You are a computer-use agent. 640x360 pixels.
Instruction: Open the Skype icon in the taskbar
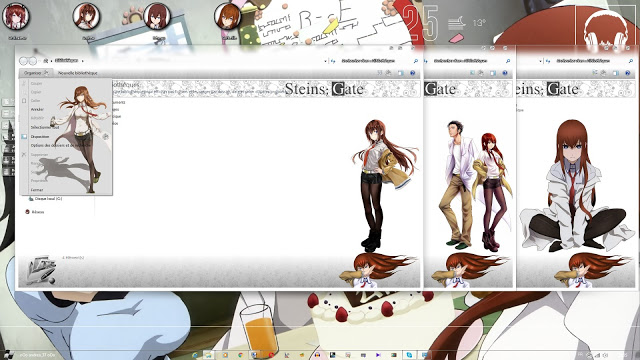pos(409,355)
